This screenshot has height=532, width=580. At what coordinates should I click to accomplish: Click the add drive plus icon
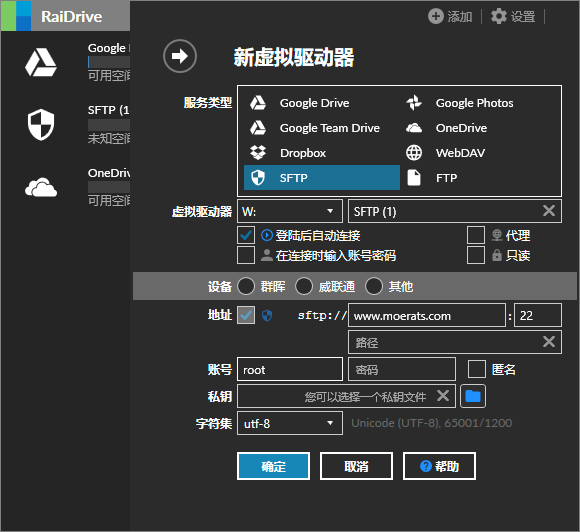tap(436, 16)
